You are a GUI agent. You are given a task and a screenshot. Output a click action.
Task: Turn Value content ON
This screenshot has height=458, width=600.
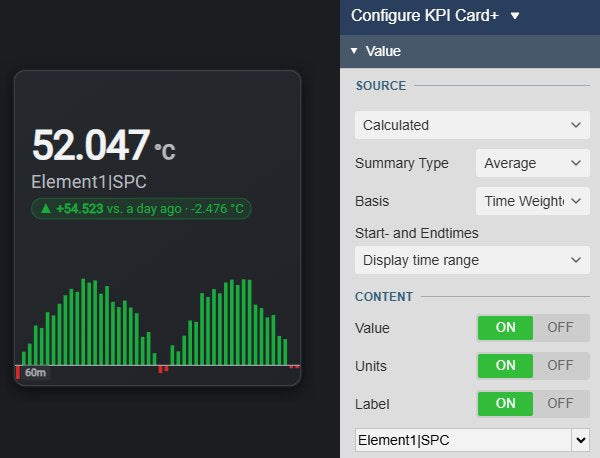(505, 328)
